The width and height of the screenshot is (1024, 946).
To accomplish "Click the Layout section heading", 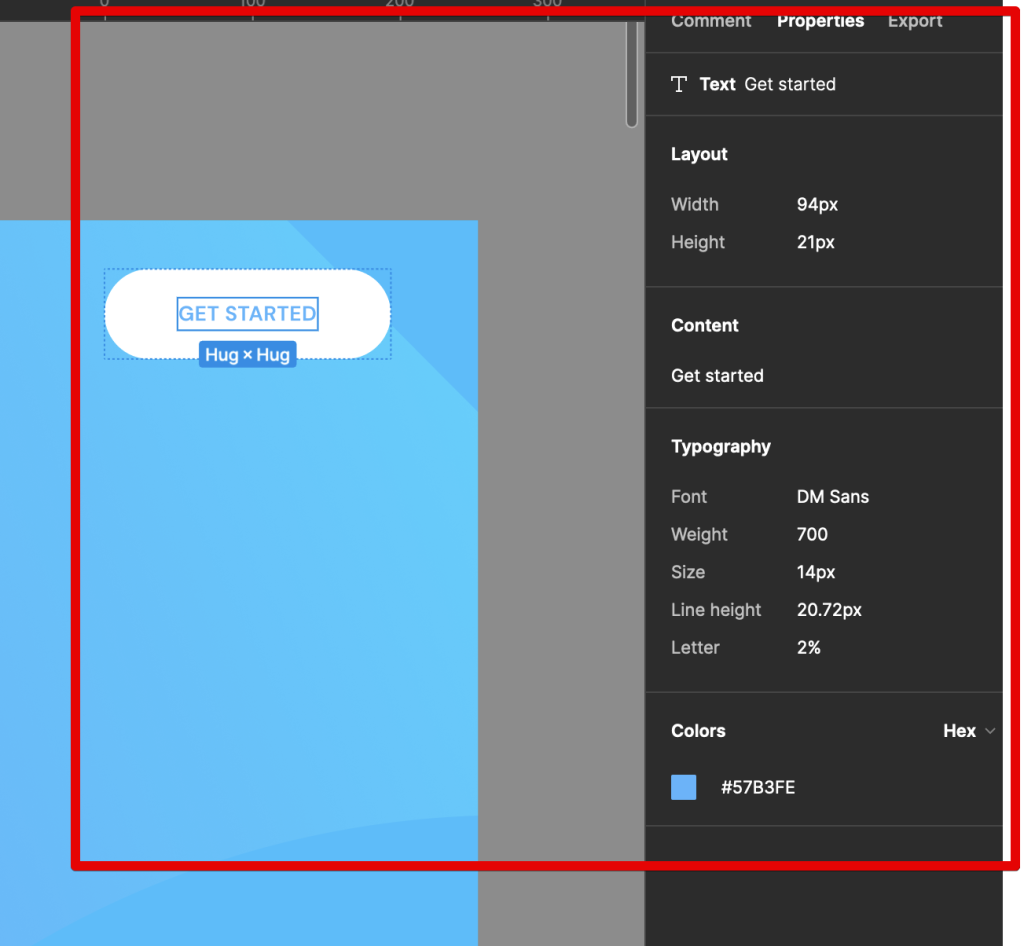I will (x=699, y=154).
